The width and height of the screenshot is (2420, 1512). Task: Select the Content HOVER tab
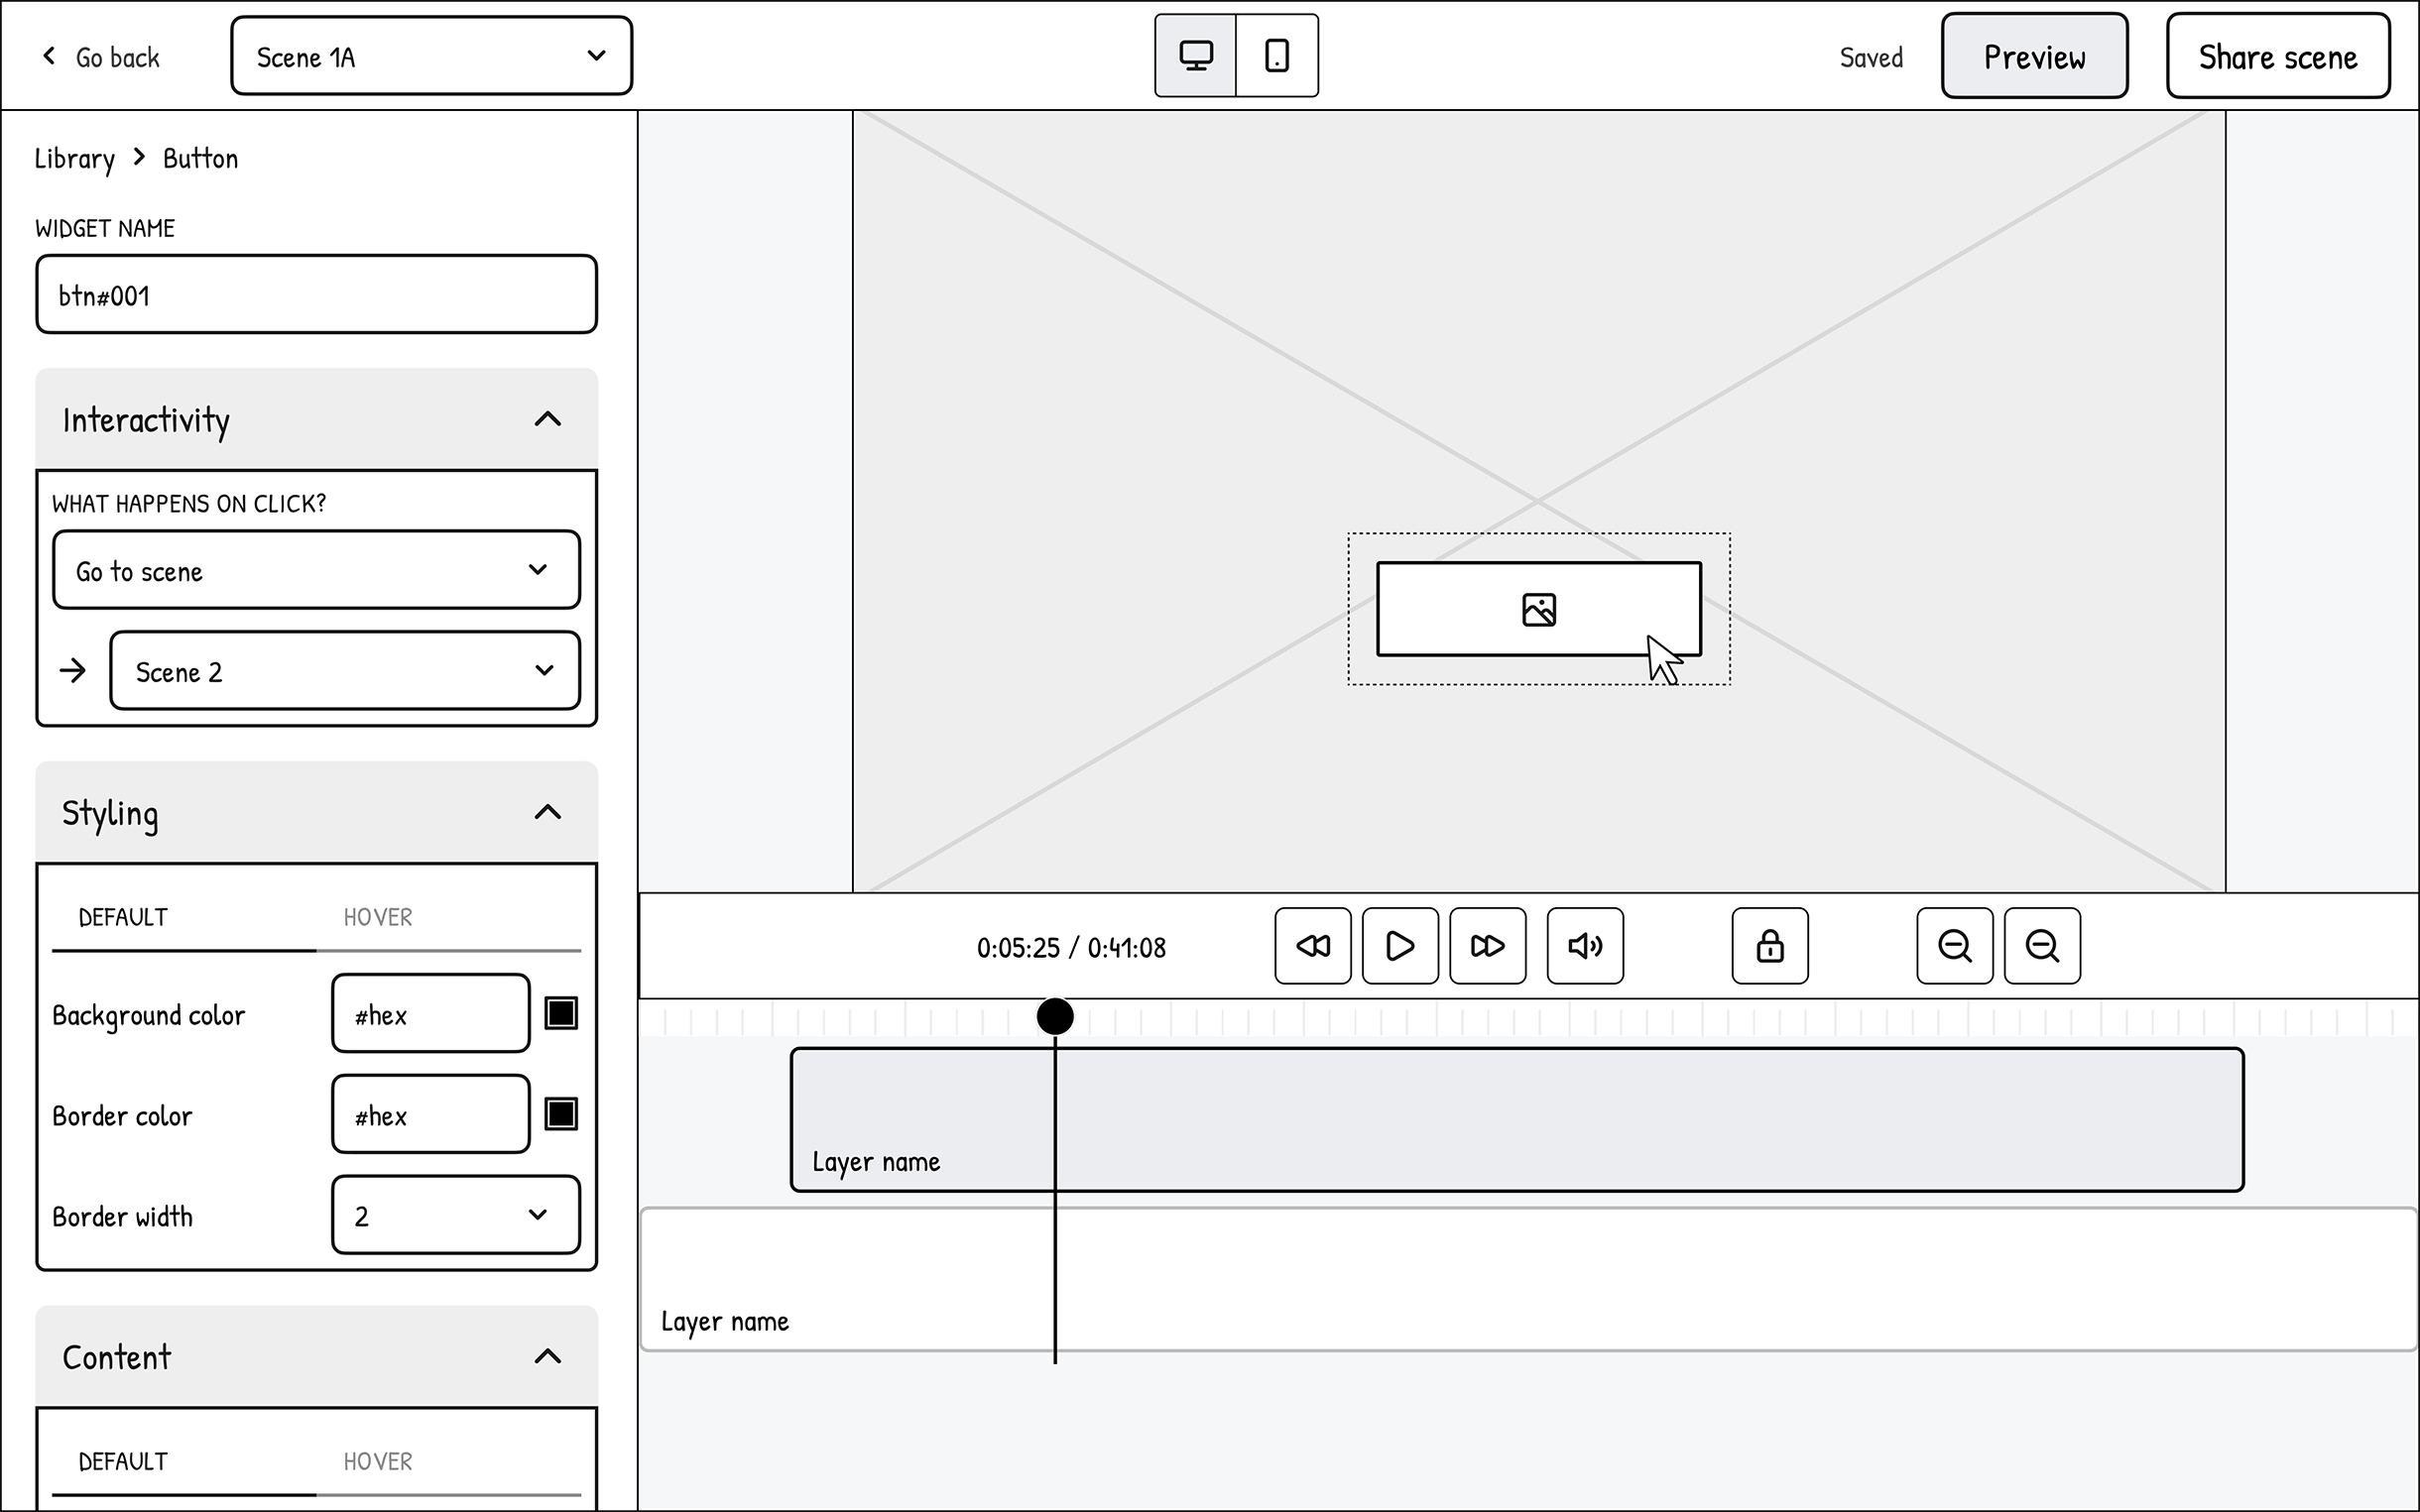pos(448,1462)
